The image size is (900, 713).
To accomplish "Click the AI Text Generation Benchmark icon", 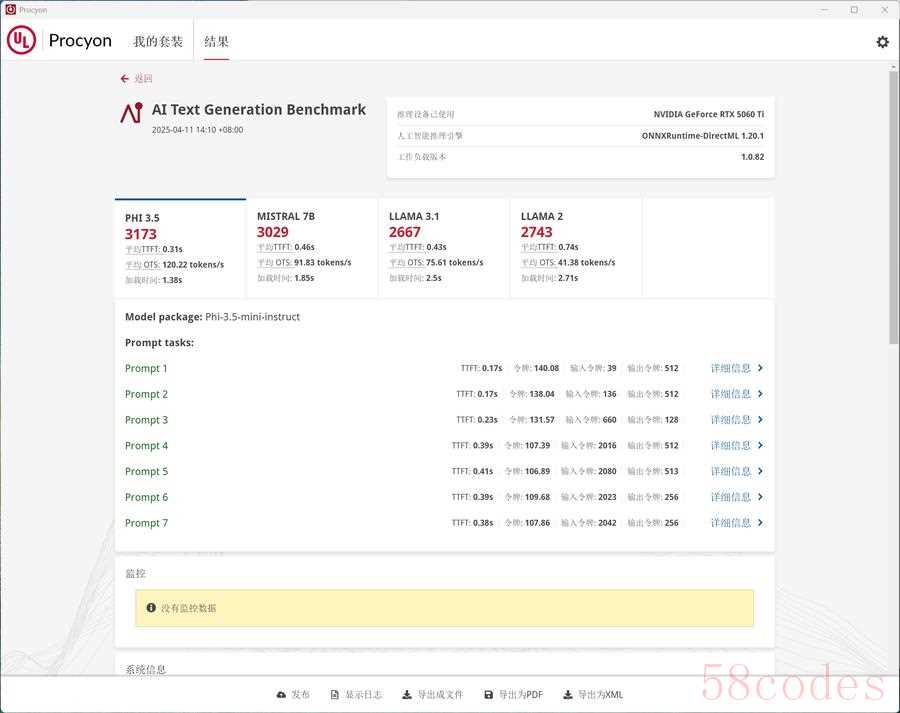I will 131,113.
